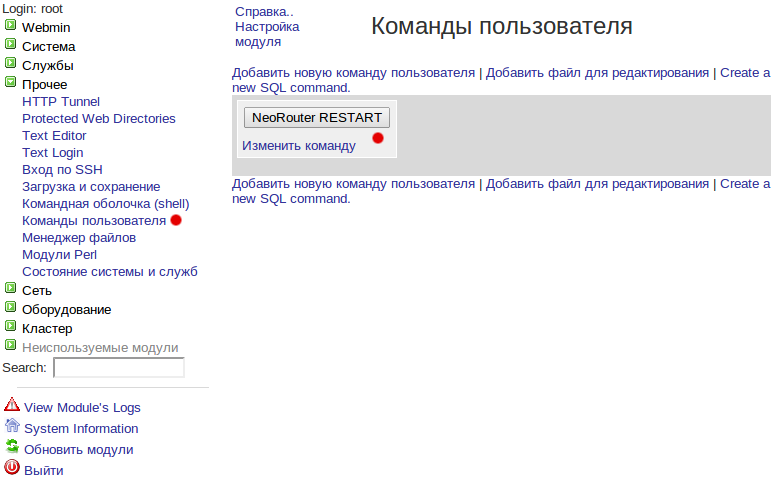Screen dimensions: 777x485
Task: Open the View Module's Logs link
Action: pos(82,408)
